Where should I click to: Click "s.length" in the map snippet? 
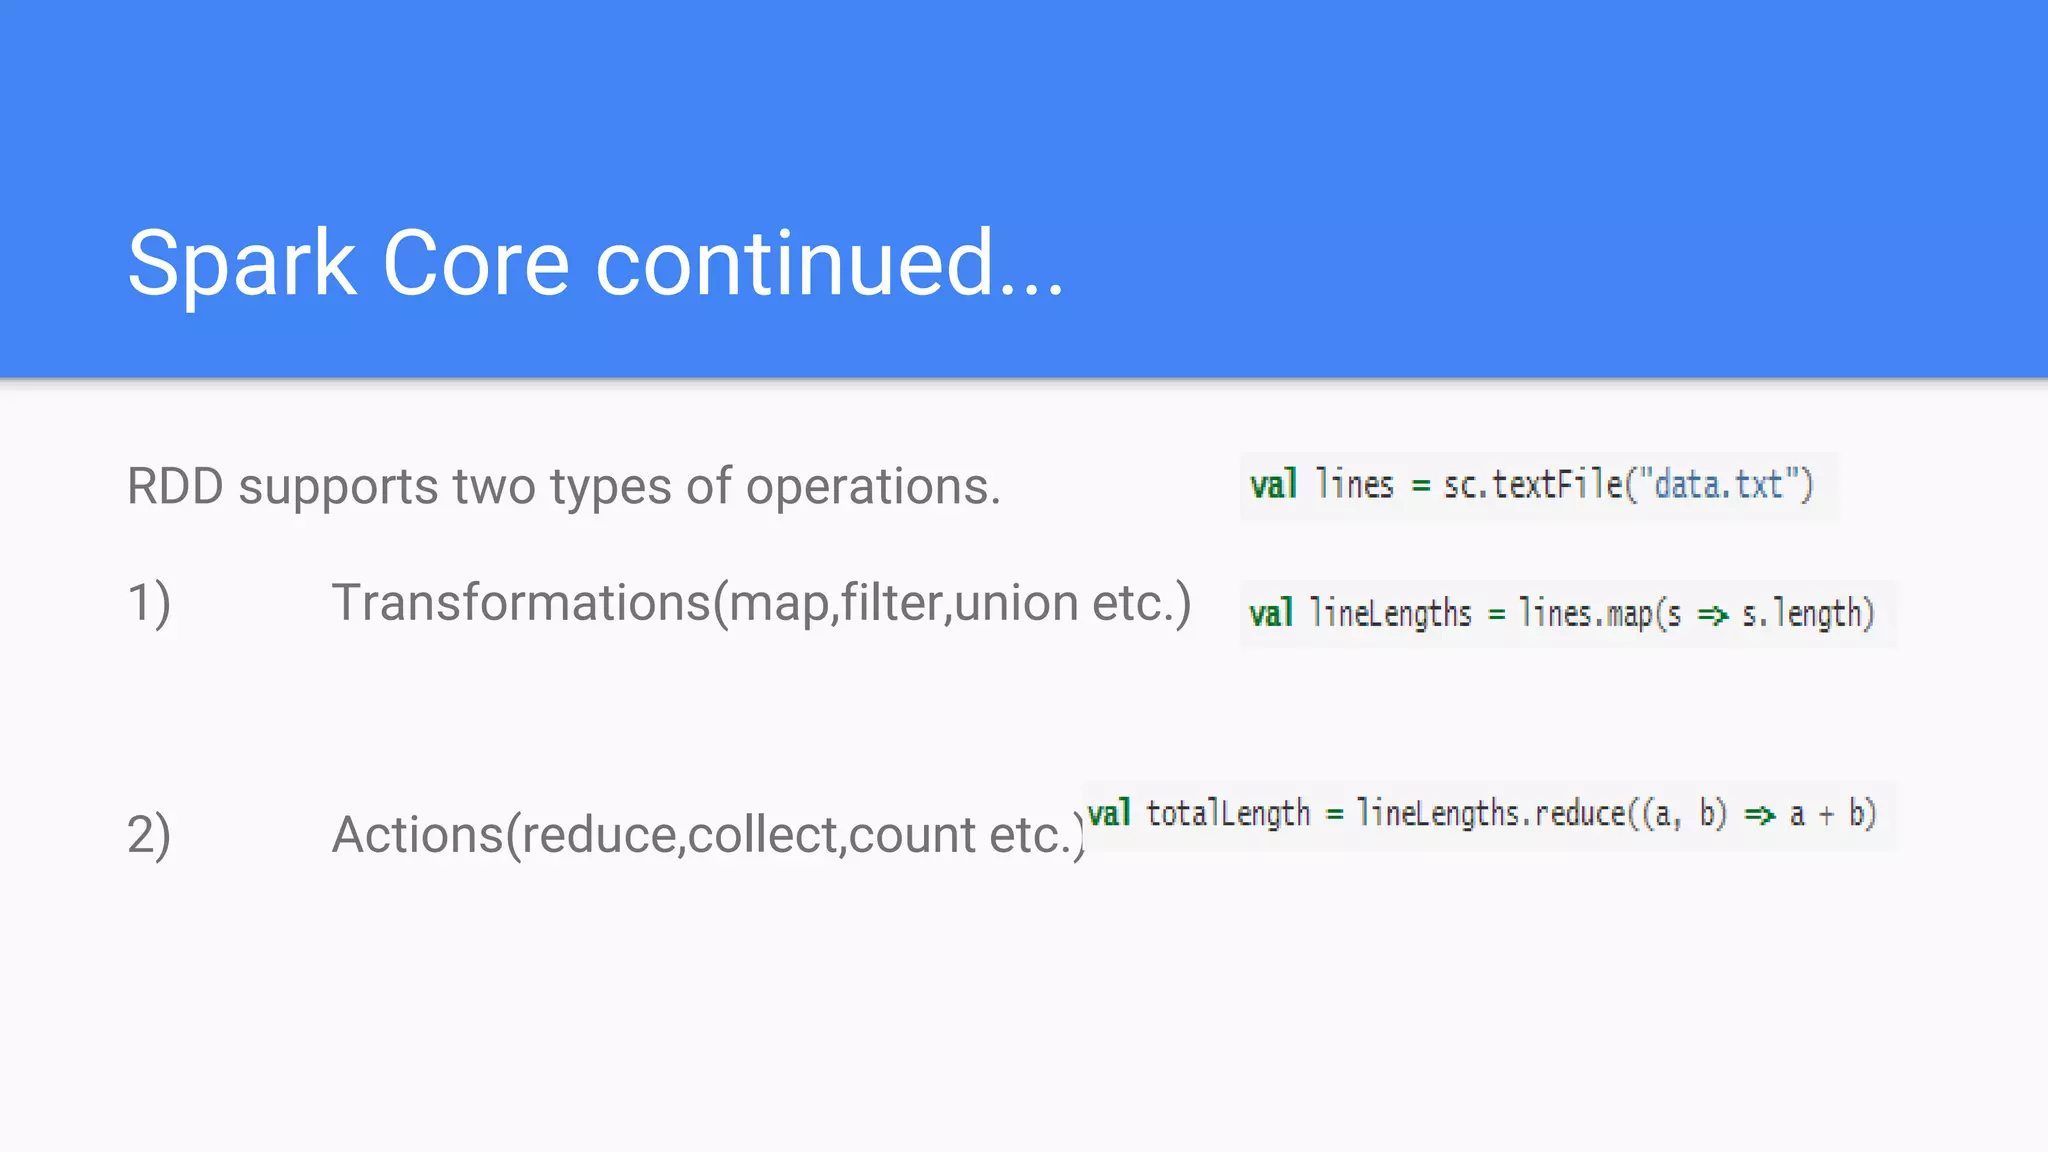1805,613
